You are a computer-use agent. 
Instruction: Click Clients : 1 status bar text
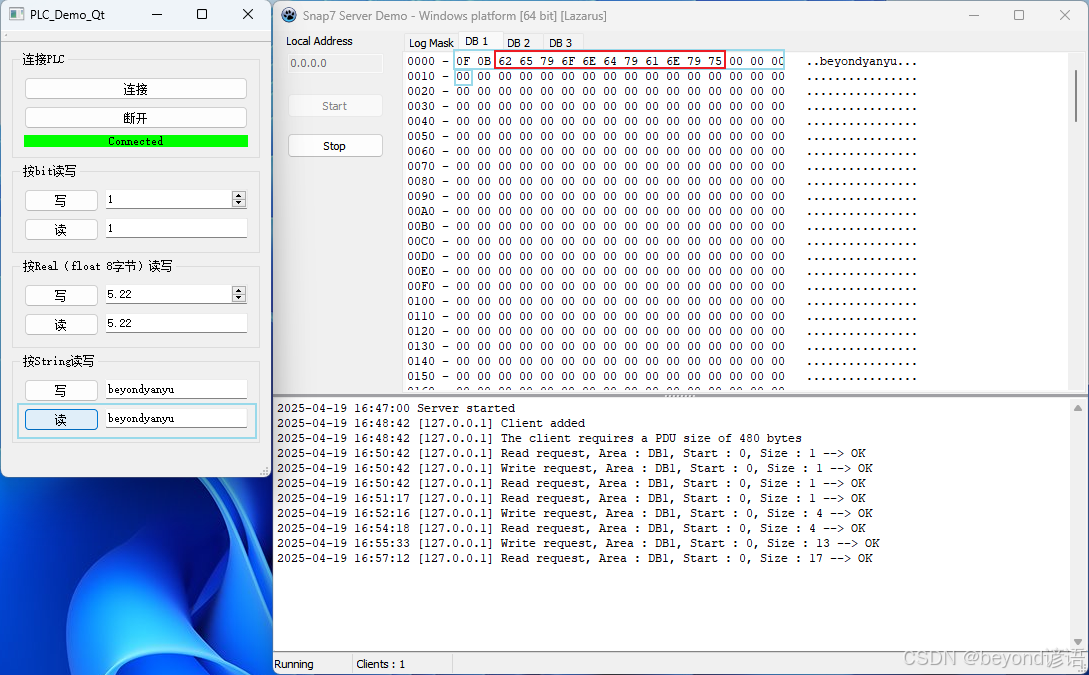click(381, 665)
